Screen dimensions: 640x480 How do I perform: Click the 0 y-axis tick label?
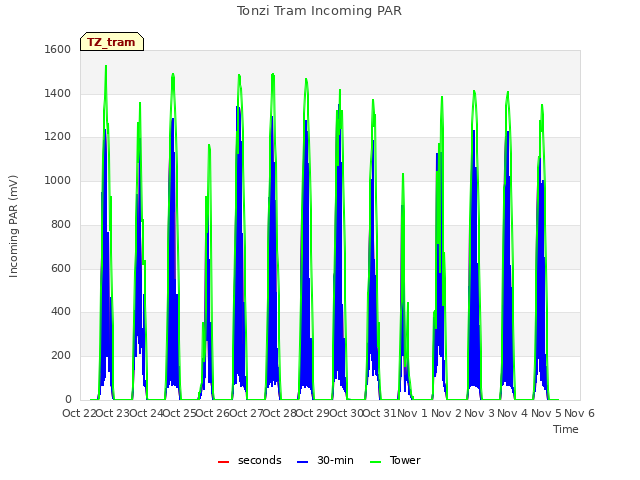(68, 399)
